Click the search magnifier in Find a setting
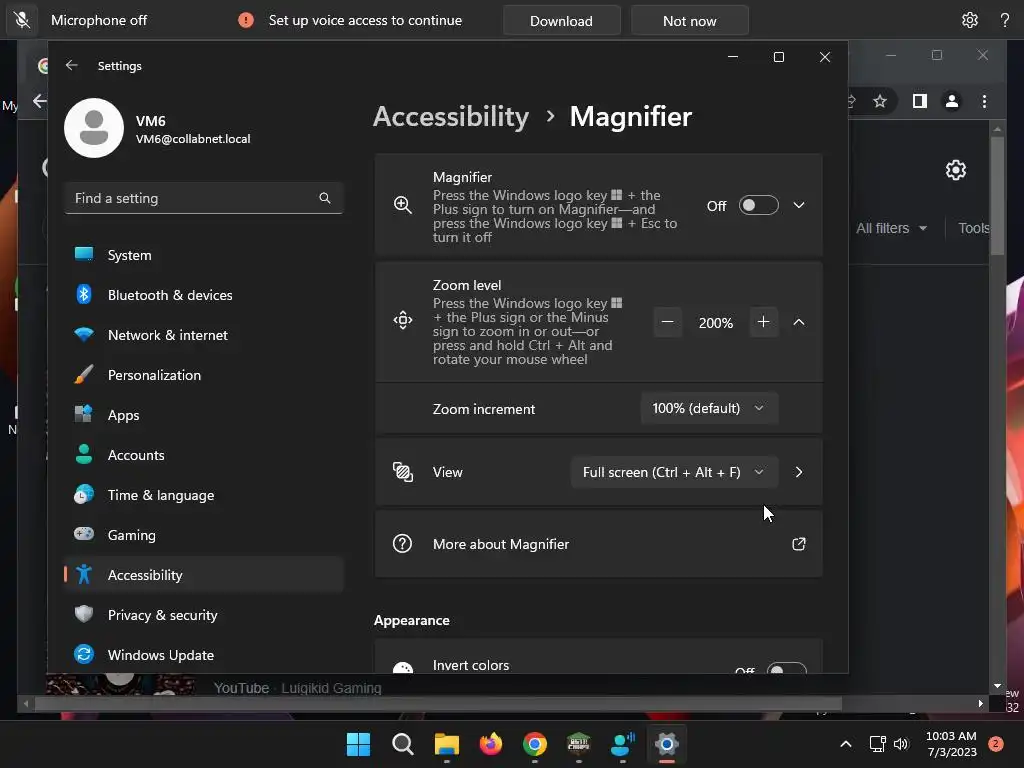Screen dimensions: 1024x768 pyautogui.click(x=325, y=198)
